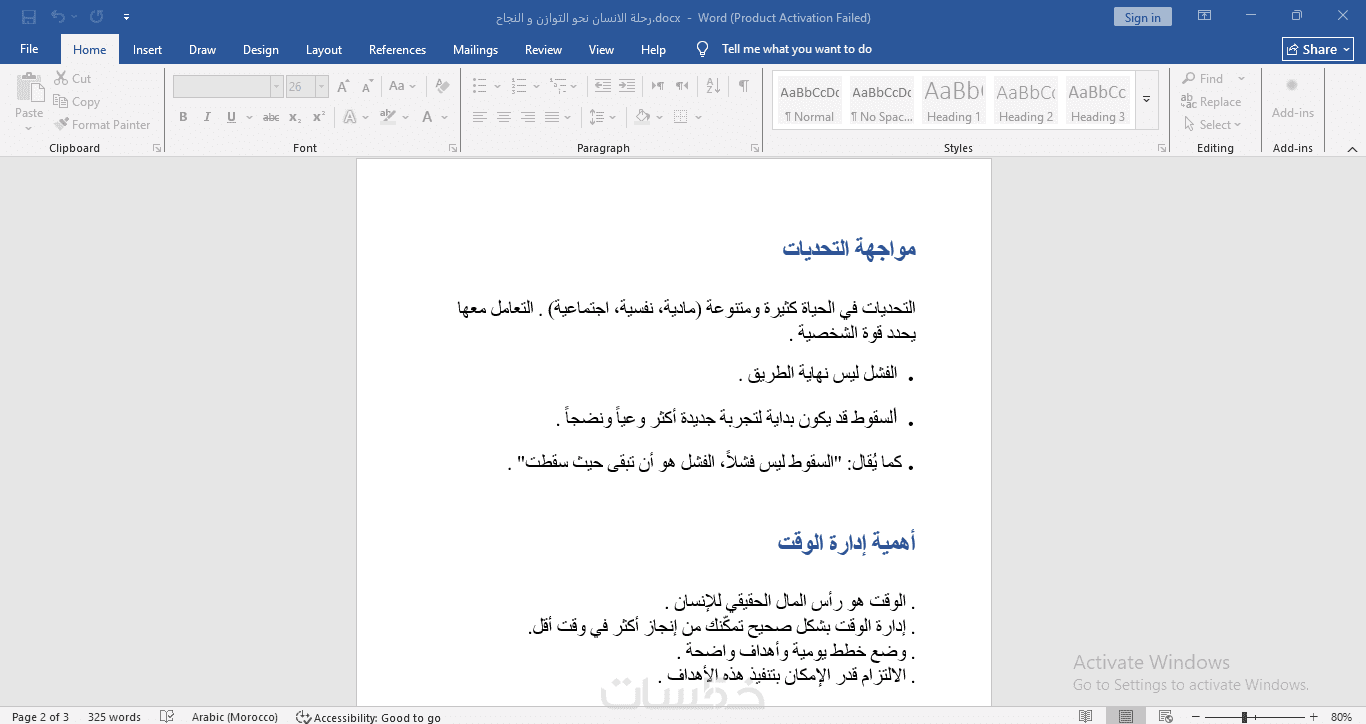Click the Redo icon in the title bar

click(96, 17)
